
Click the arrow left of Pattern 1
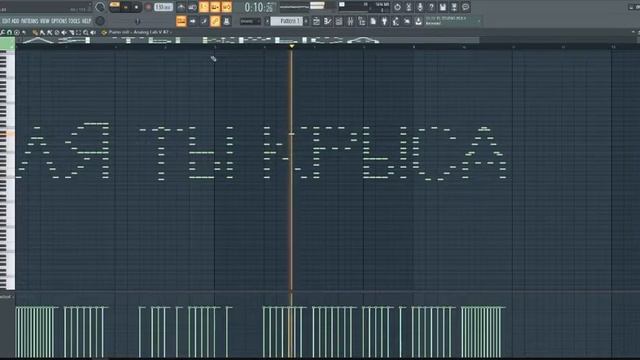click(267, 21)
